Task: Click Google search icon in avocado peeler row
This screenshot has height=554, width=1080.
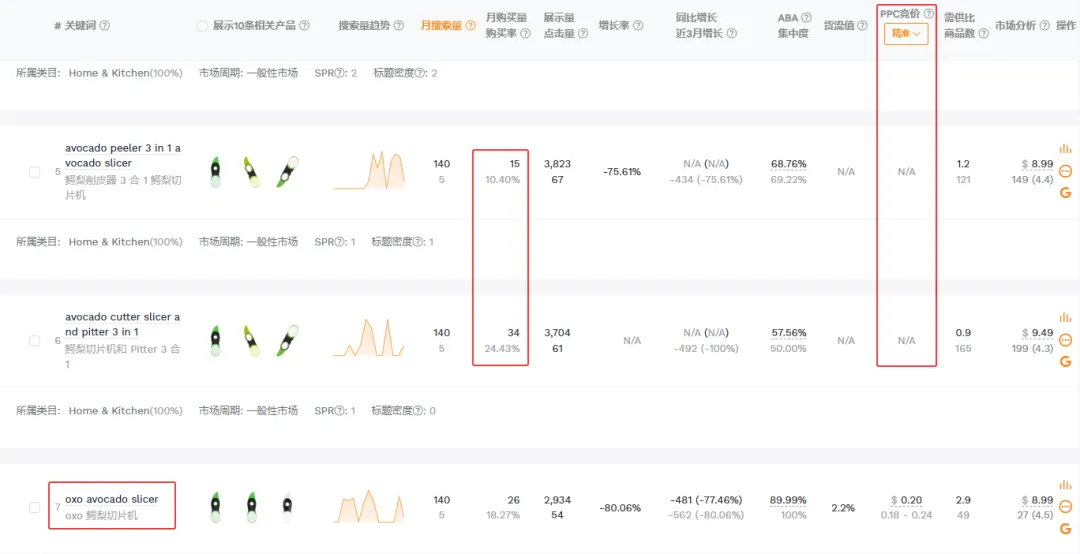Action: (1066, 192)
